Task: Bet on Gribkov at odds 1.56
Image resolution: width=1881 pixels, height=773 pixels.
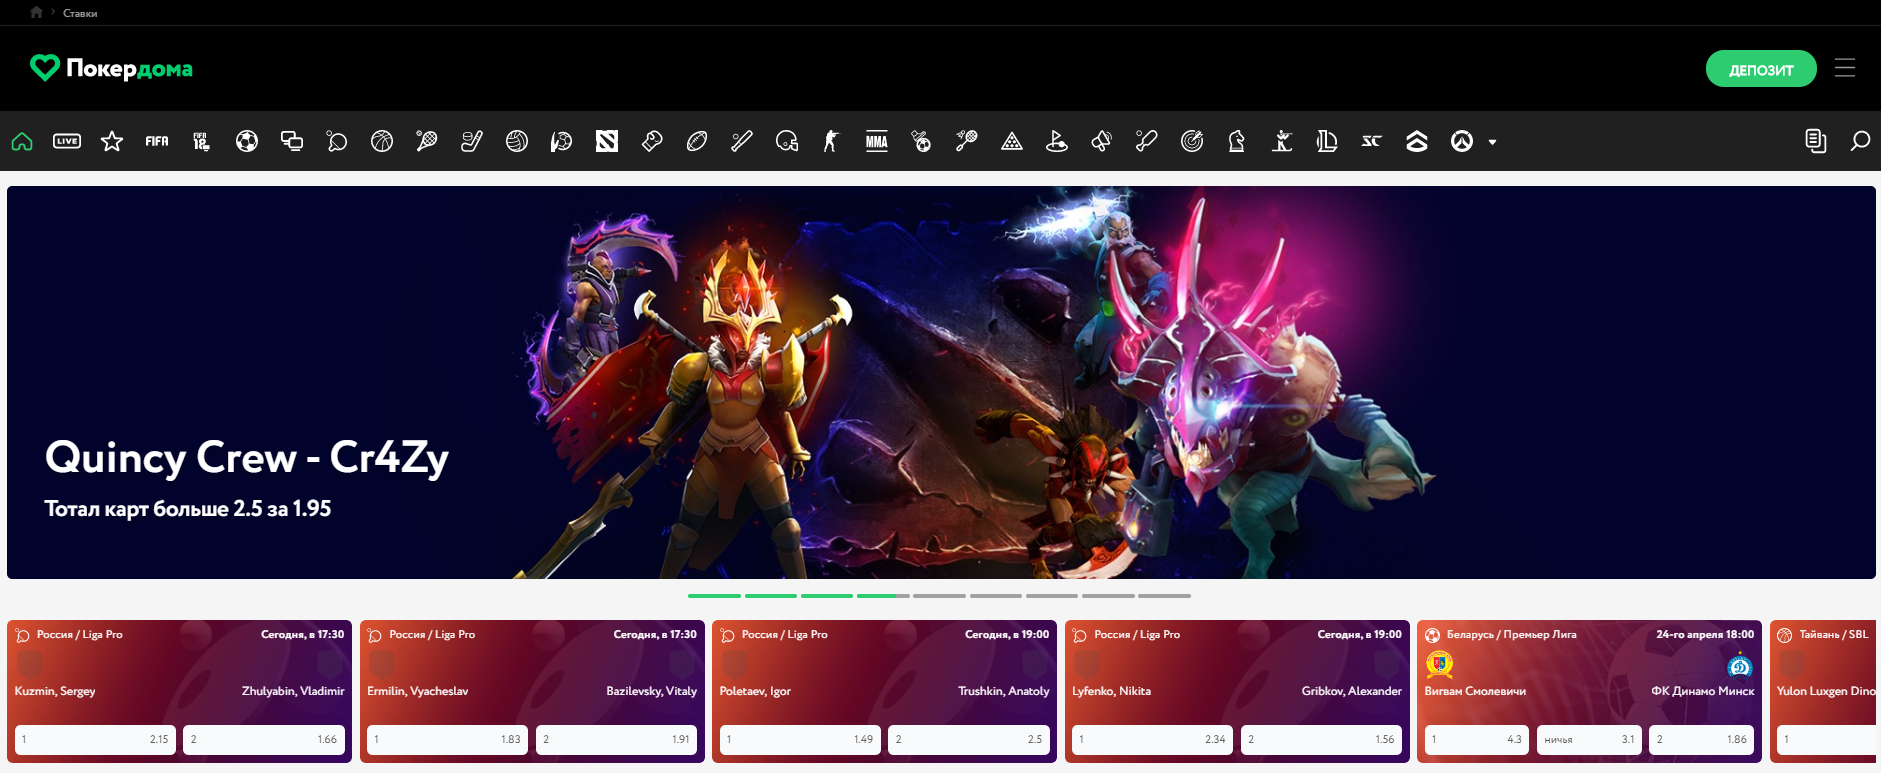Action: (1321, 739)
